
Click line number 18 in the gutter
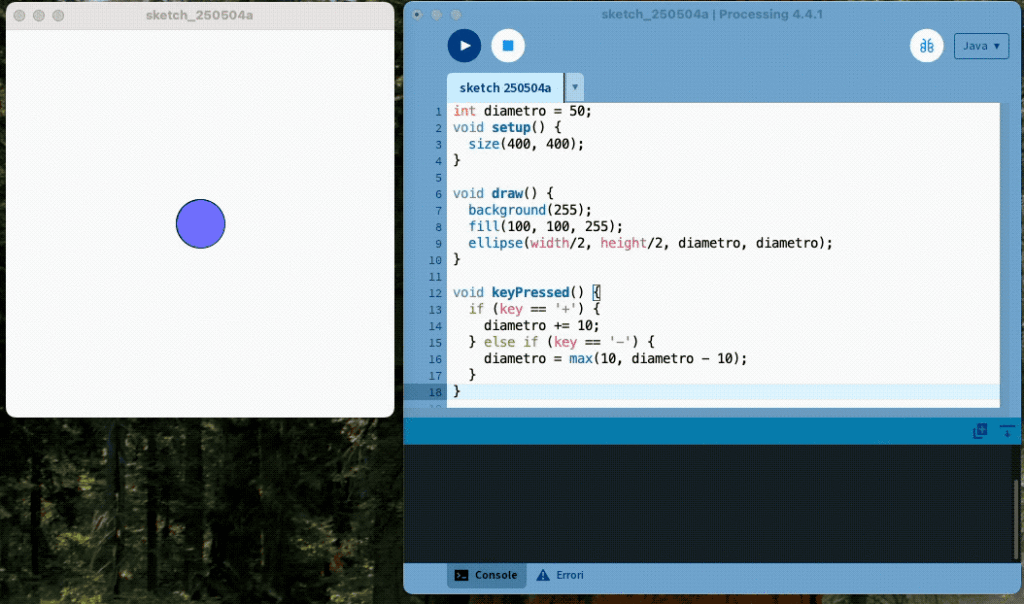click(435, 392)
